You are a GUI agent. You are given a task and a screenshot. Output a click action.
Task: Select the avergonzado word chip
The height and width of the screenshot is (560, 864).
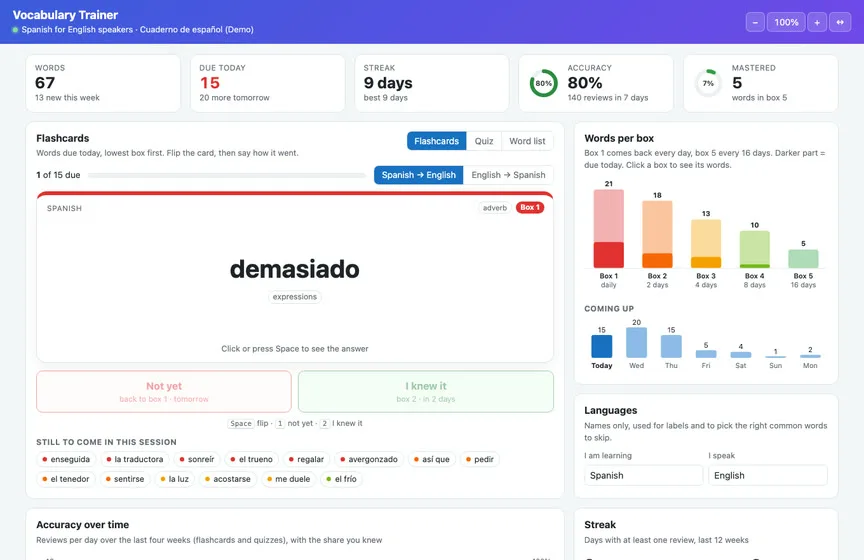pos(369,459)
